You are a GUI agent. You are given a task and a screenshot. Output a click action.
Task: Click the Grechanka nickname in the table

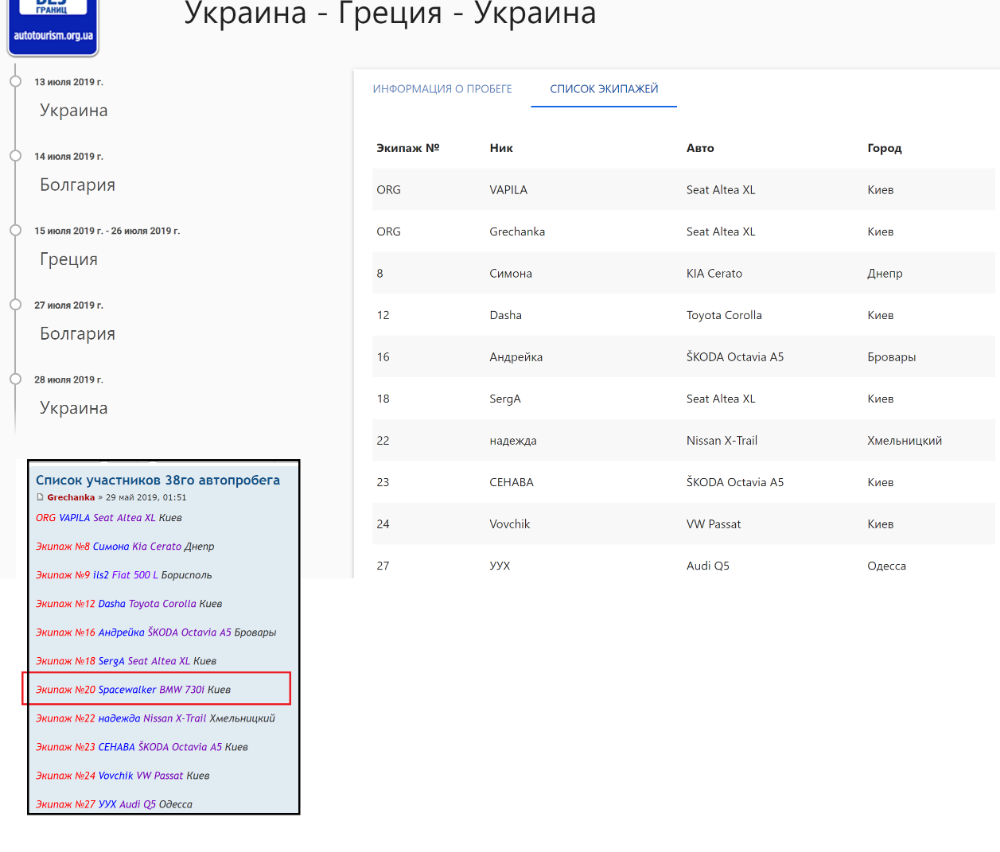[x=517, y=231]
